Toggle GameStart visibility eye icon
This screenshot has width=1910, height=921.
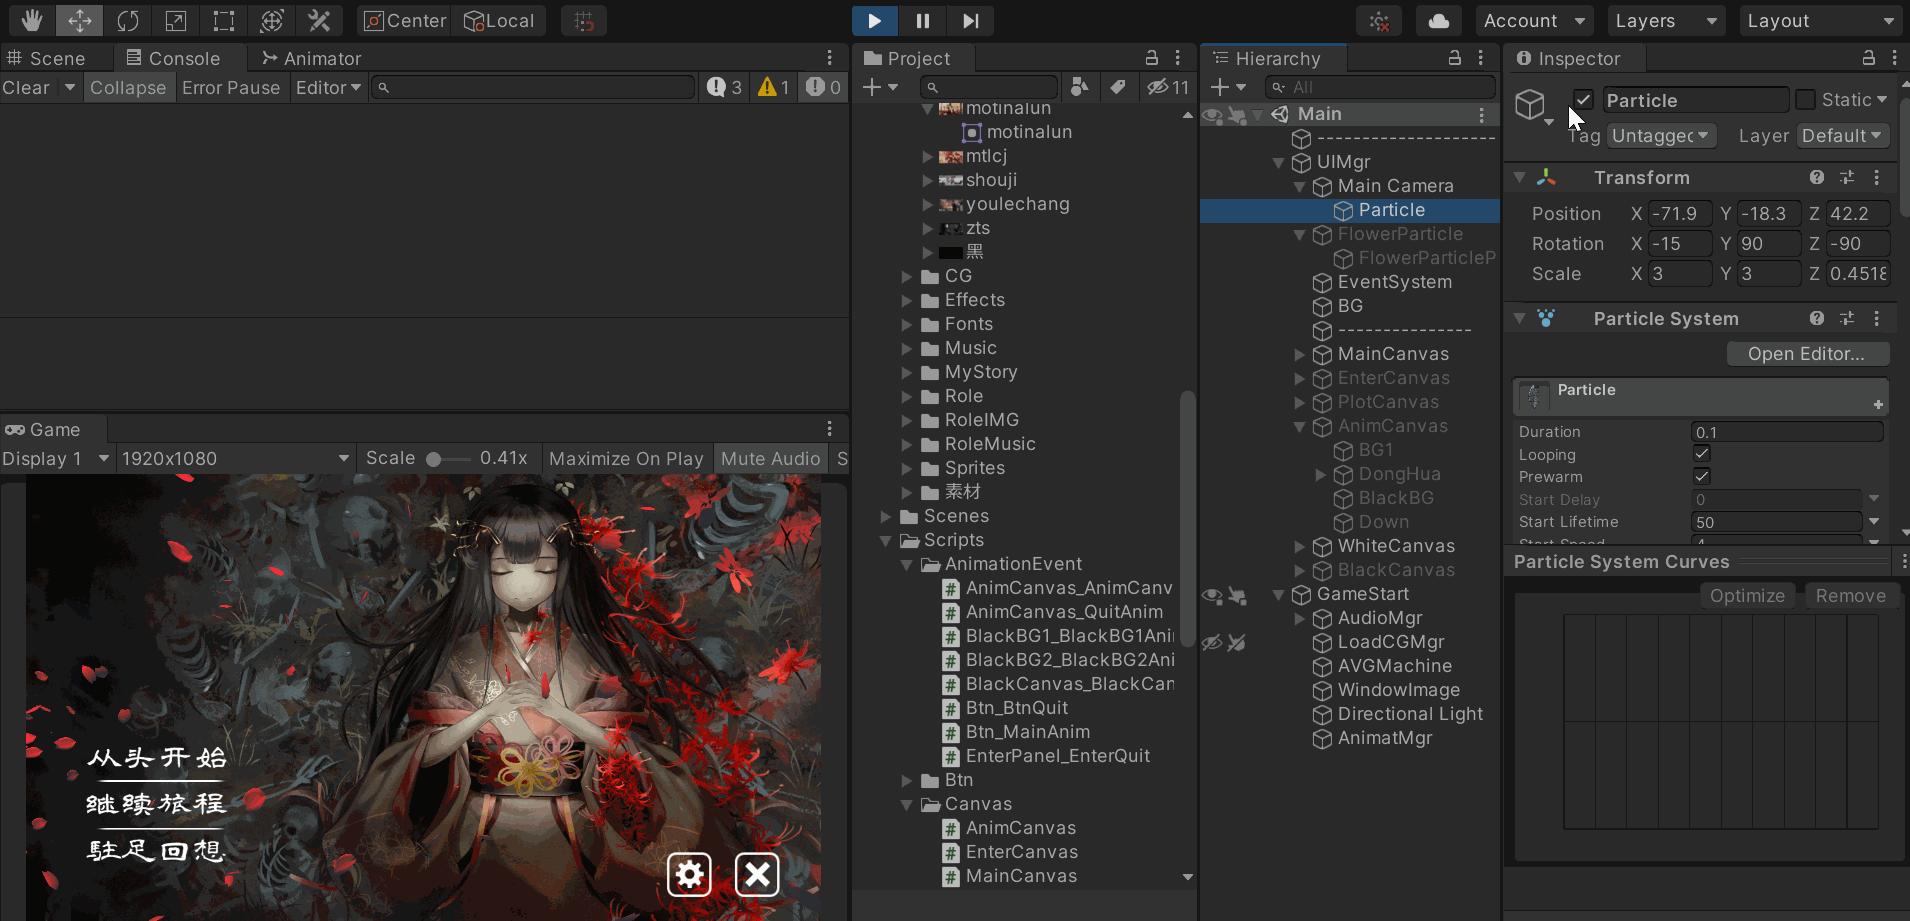click(x=1212, y=595)
